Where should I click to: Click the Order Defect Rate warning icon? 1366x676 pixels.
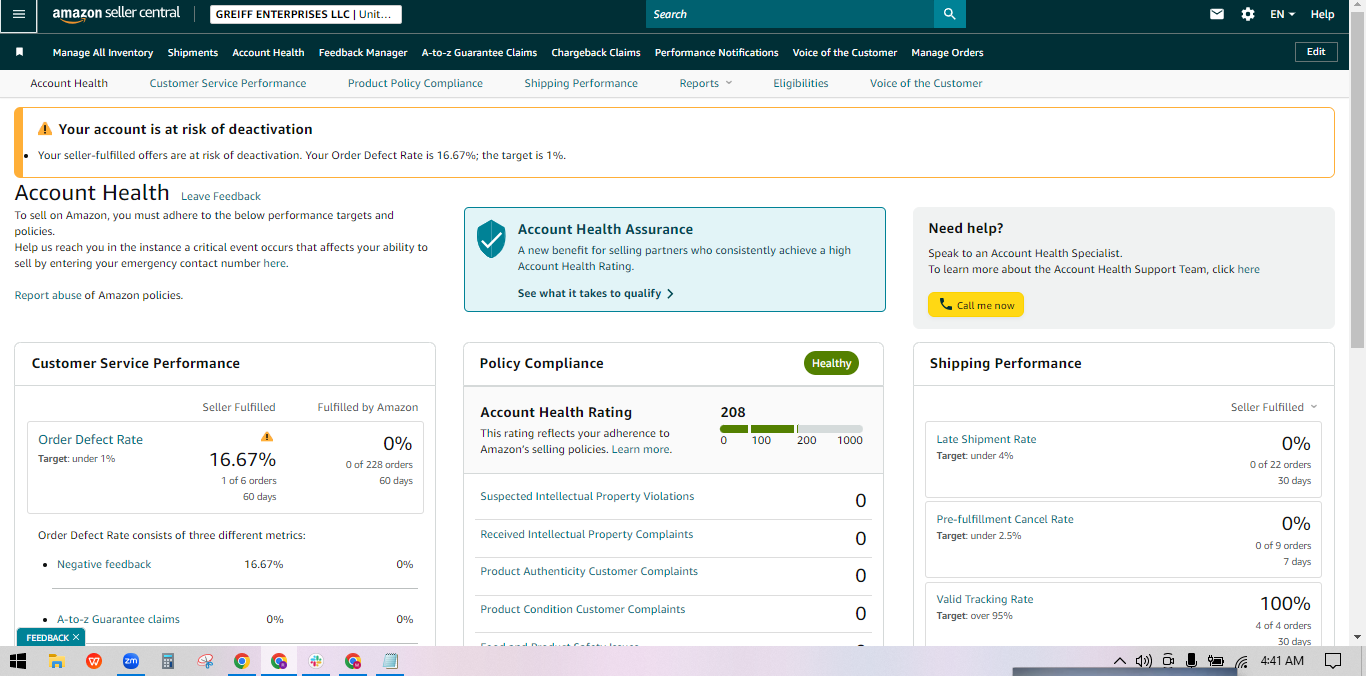click(x=266, y=436)
